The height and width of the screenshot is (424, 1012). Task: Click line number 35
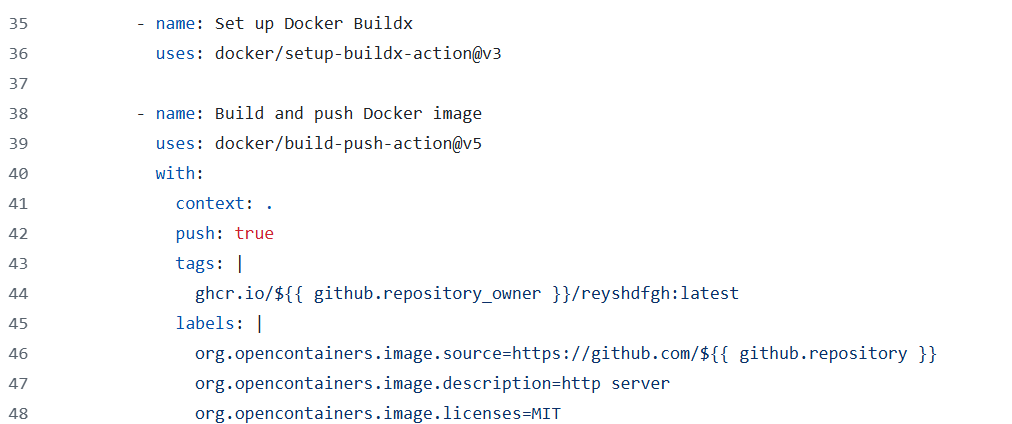(x=18, y=24)
